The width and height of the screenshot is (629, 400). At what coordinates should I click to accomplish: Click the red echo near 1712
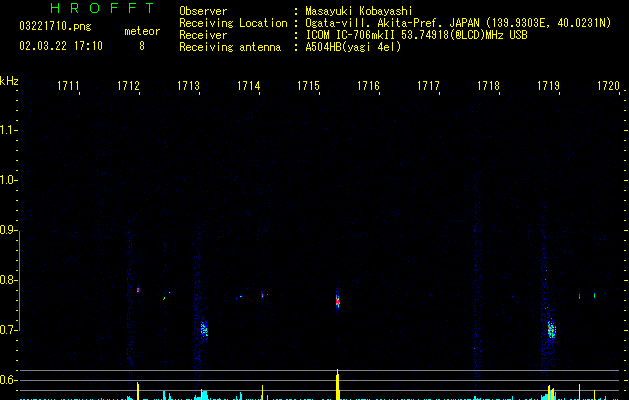click(138, 289)
